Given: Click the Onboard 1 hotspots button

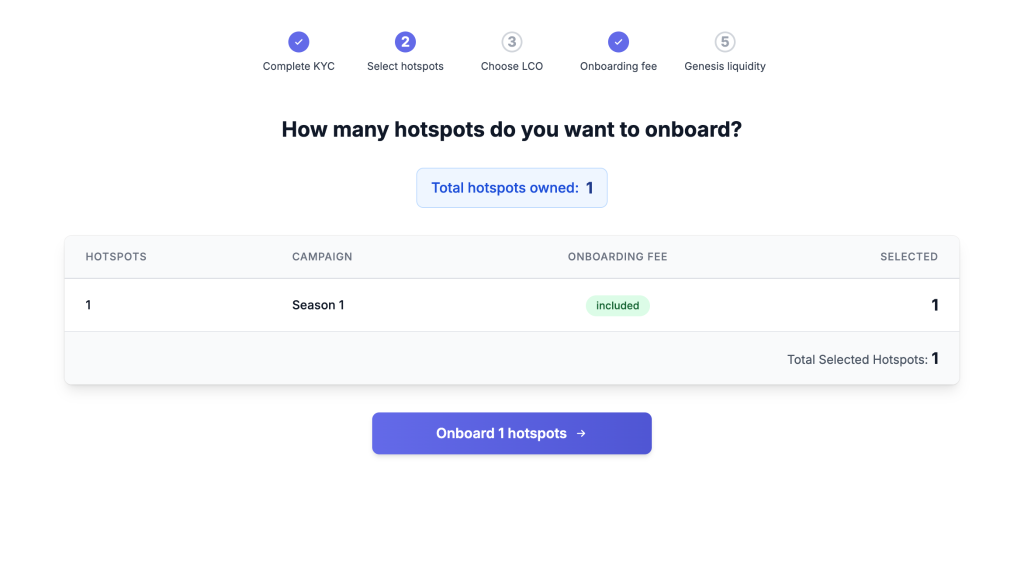Looking at the screenshot, I should click(x=512, y=433).
